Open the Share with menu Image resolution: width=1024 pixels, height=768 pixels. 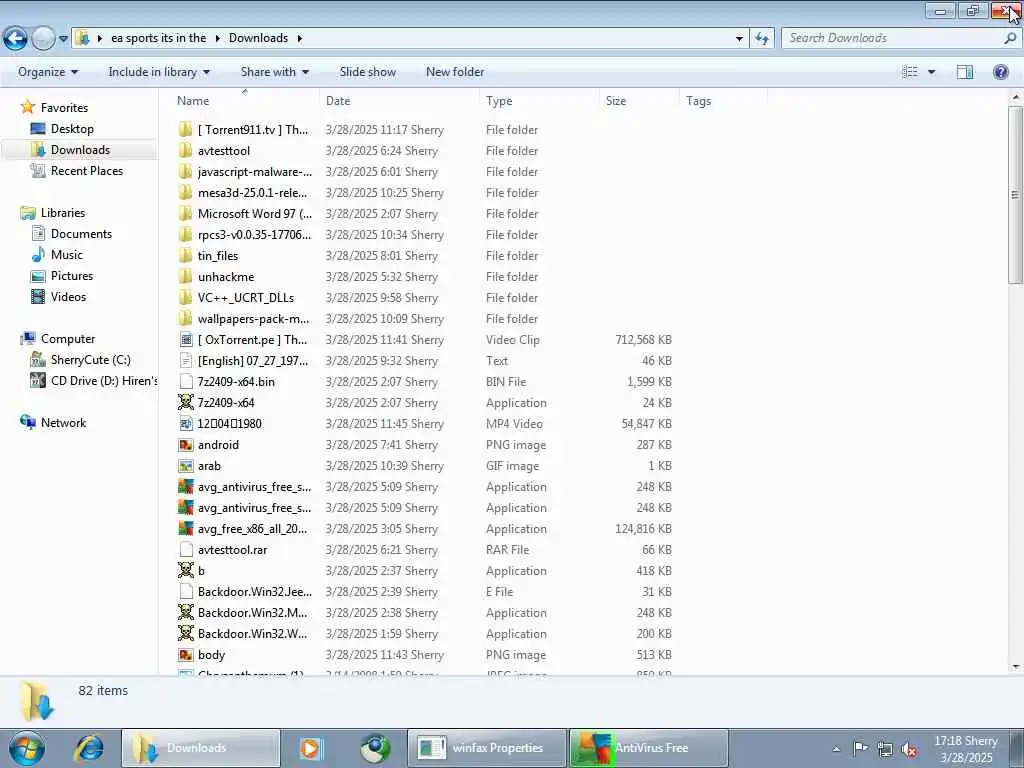[x=274, y=72]
